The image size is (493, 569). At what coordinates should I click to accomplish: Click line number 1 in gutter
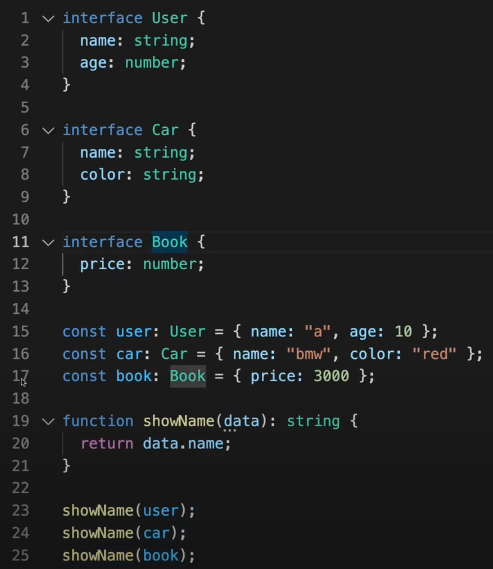25,18
